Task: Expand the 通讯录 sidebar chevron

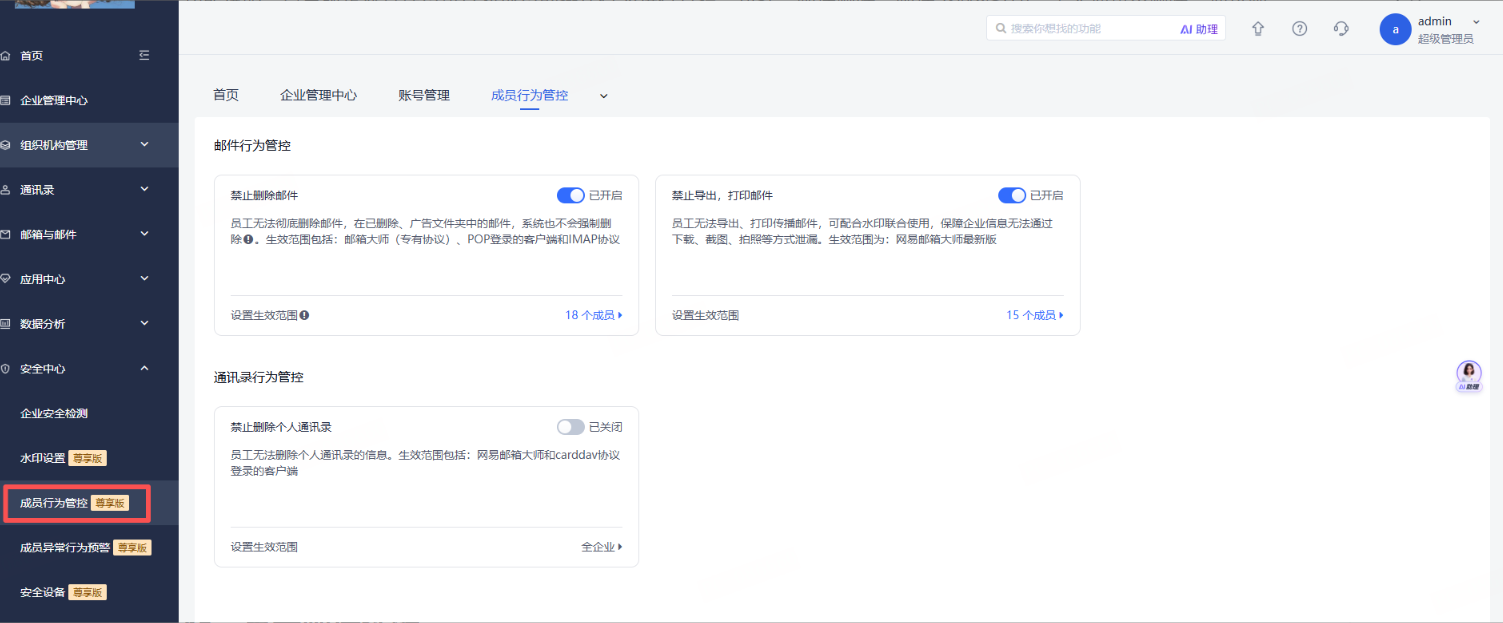Action: 144,189
